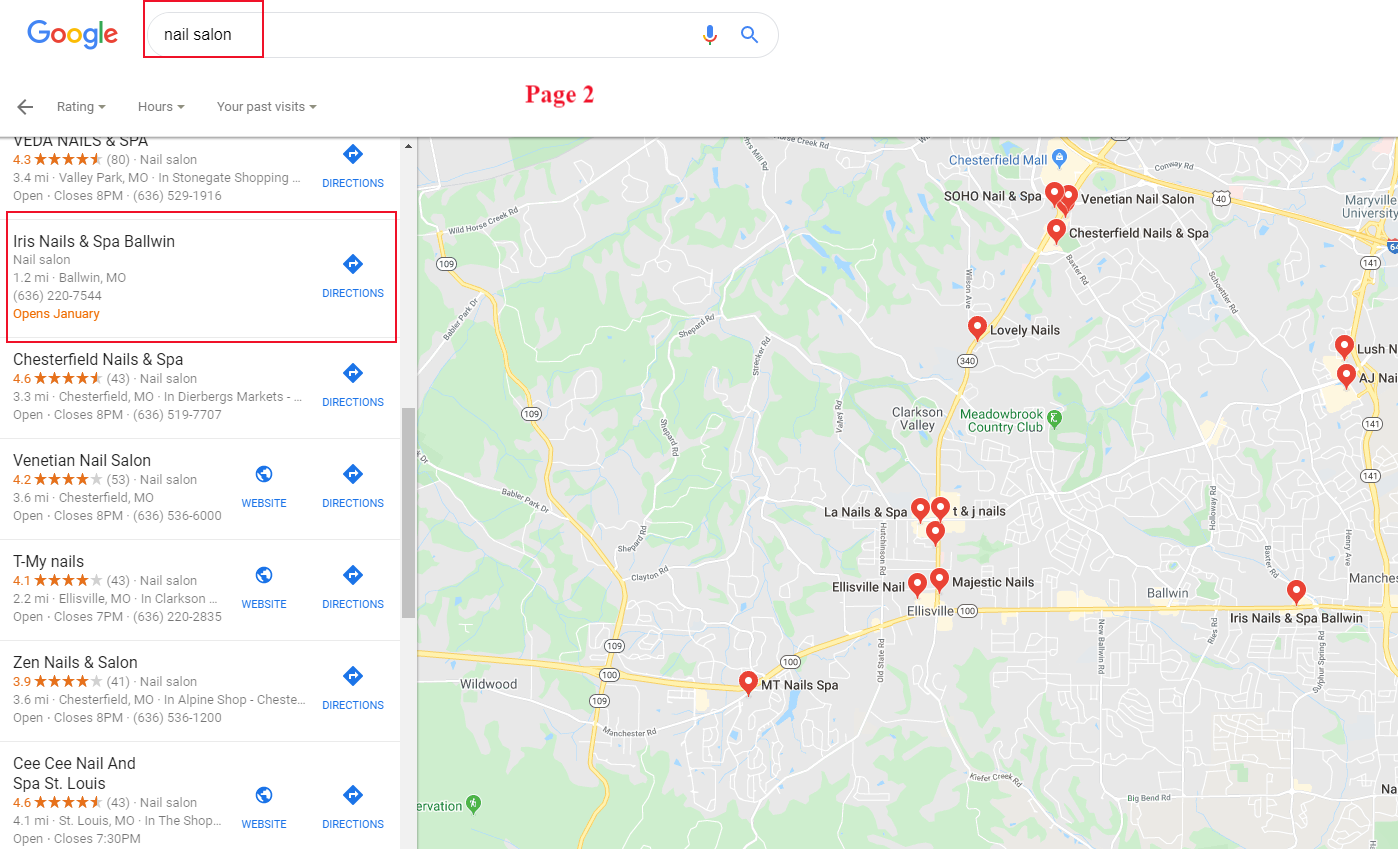Select Lovely Nails map pin
Screen dimensions: 1398x849
977,327
